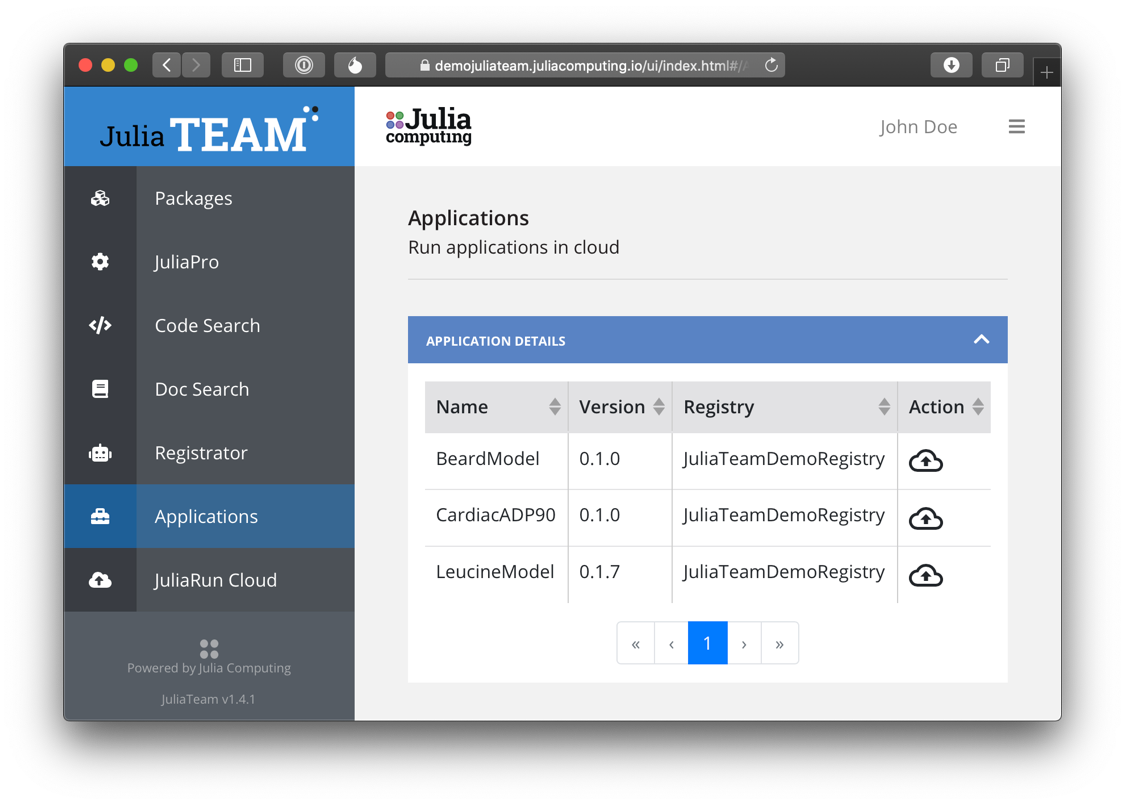This screenshot has height=805, width=1125.
Task: Open Packages in the sidebar menu
Action: point(209,198)
